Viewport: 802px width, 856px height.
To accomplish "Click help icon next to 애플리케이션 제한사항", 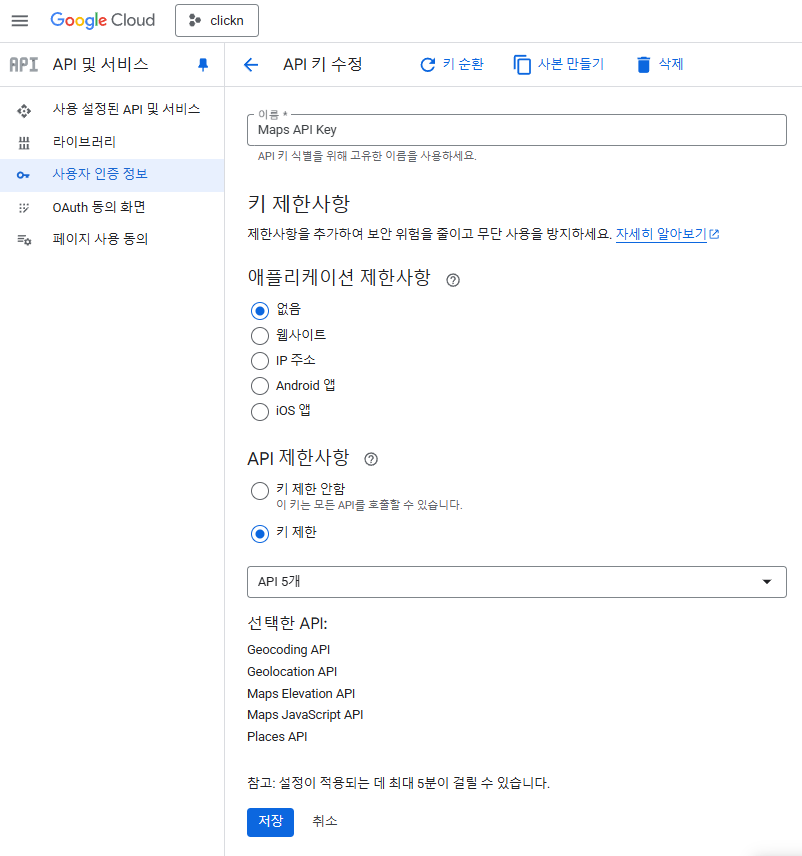I will pos(453,280).
